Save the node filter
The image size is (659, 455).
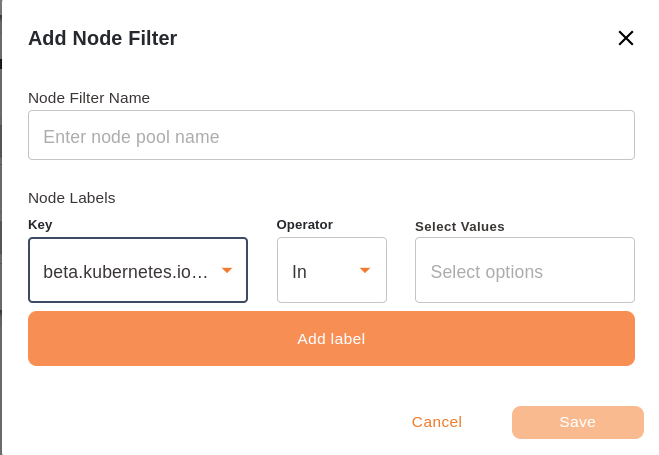click(577, 422)
